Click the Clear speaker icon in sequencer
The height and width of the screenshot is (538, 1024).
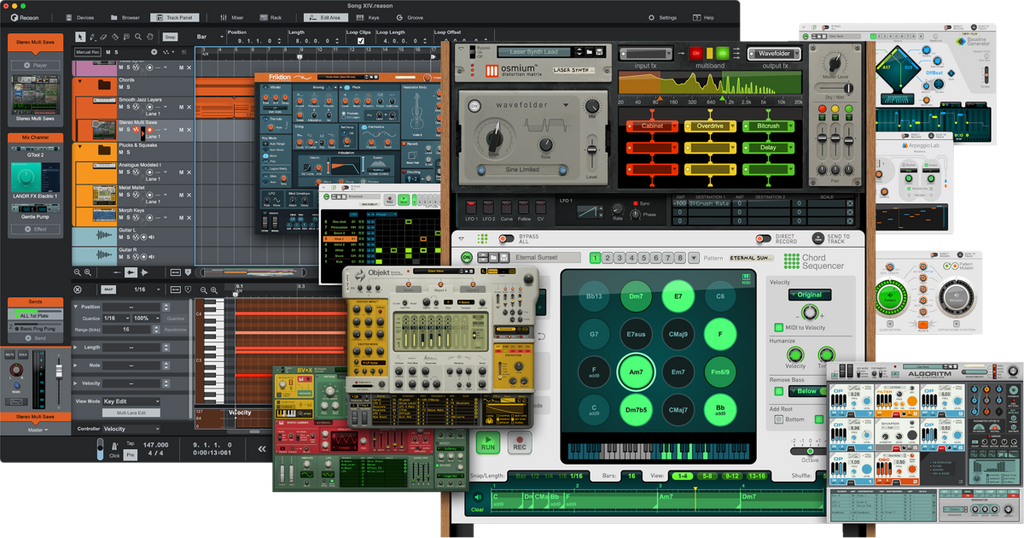click(477, 498)
